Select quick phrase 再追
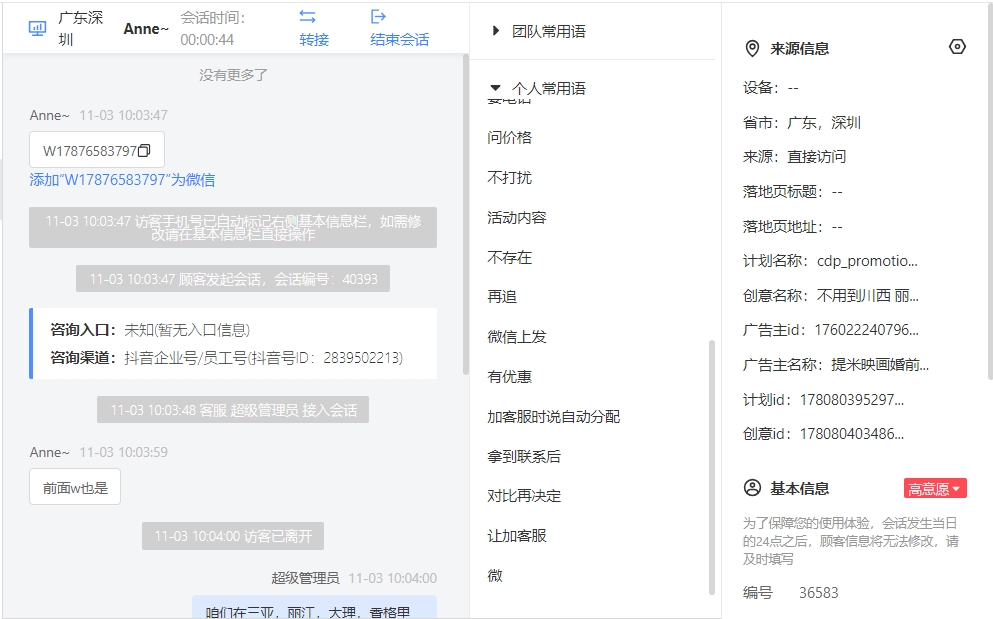 (502, 297)
